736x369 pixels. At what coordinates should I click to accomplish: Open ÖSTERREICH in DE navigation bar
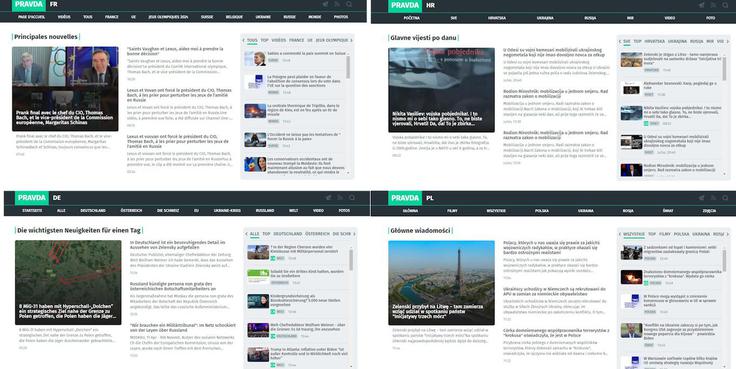click(x=131, y=210)
